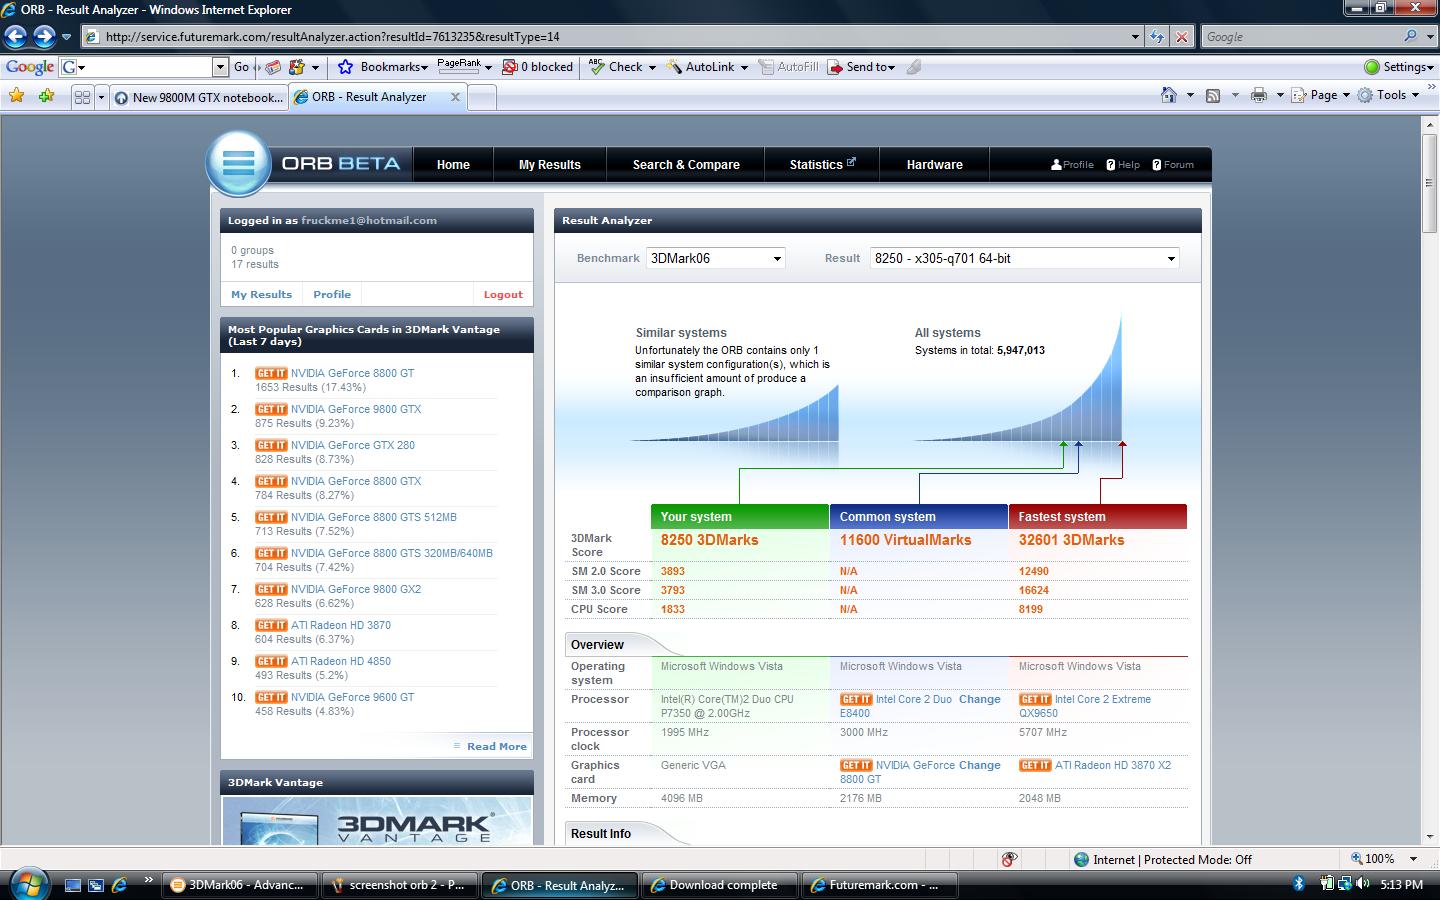
Task: Click the Windows Start orb
Action: [28, 884]
